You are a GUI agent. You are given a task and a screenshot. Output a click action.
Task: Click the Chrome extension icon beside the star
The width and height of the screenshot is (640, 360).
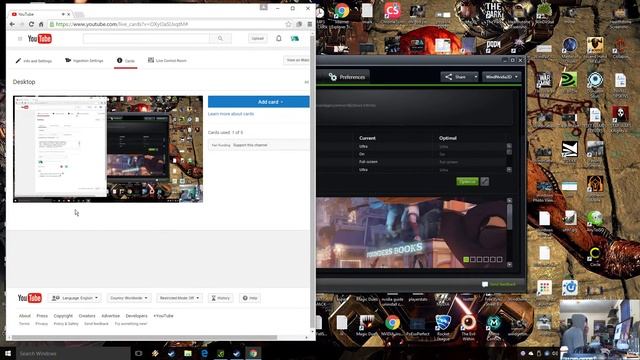(x=299, y=24)
